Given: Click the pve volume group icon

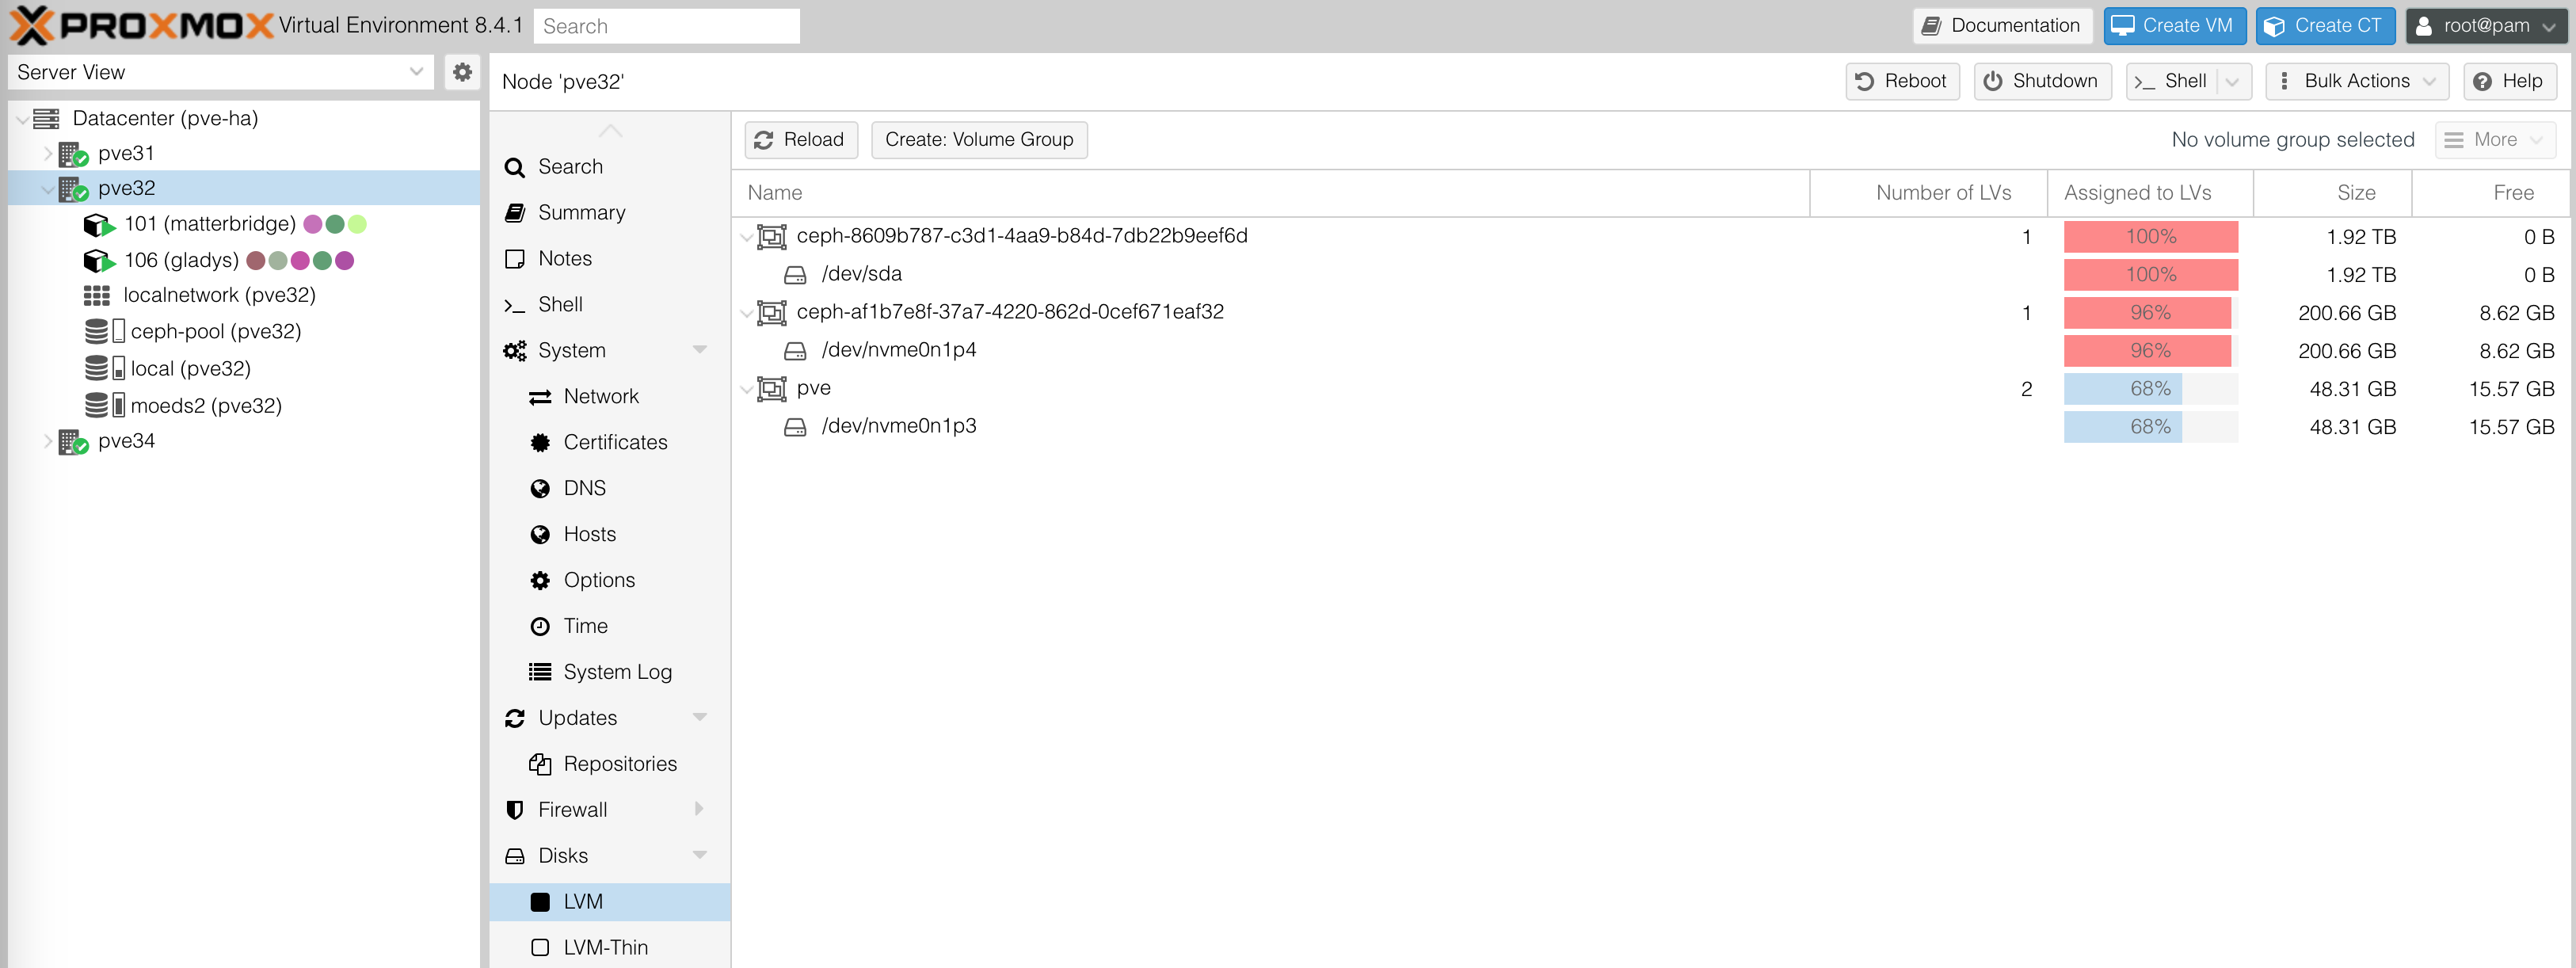Looking at the screenshot, I should click(x=772, y=389).
